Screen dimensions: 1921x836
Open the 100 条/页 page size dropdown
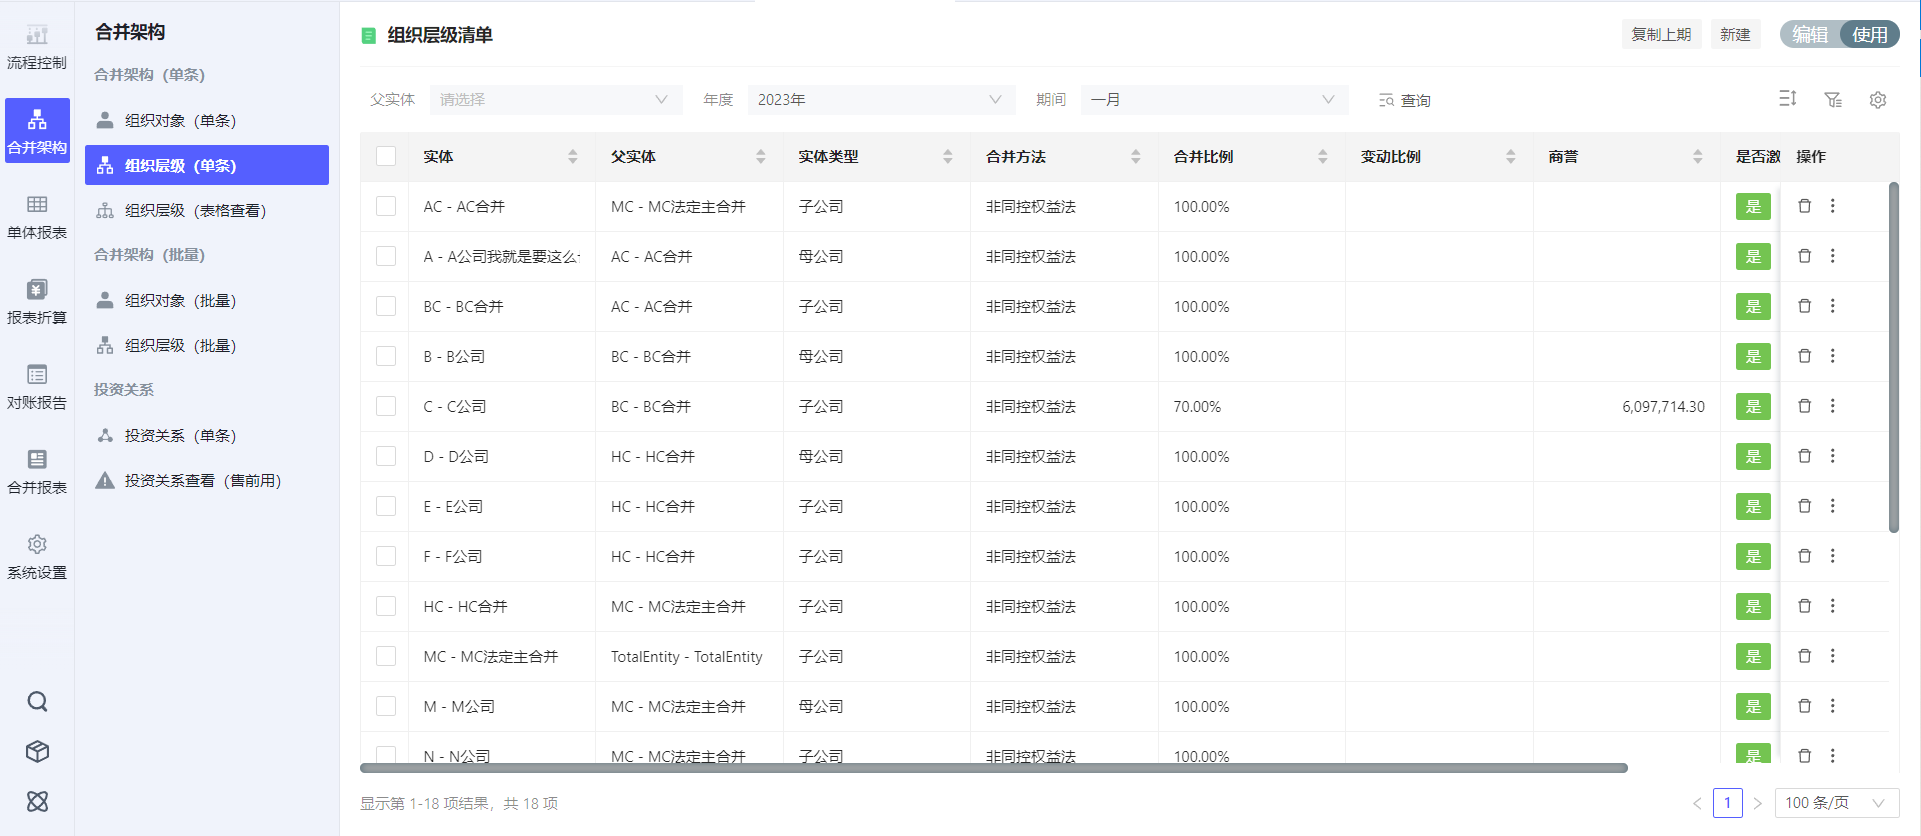tap(1835, 803)
